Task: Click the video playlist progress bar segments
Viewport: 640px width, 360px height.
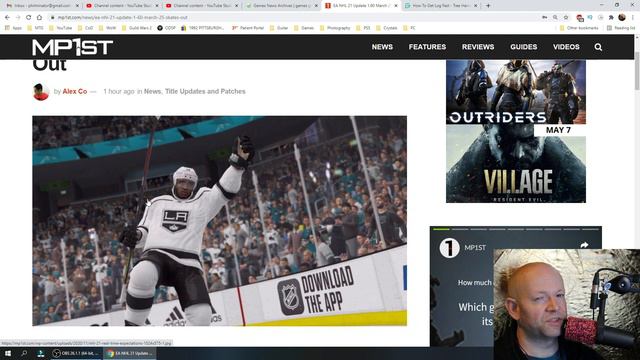Action: click(x=516, y=229)
